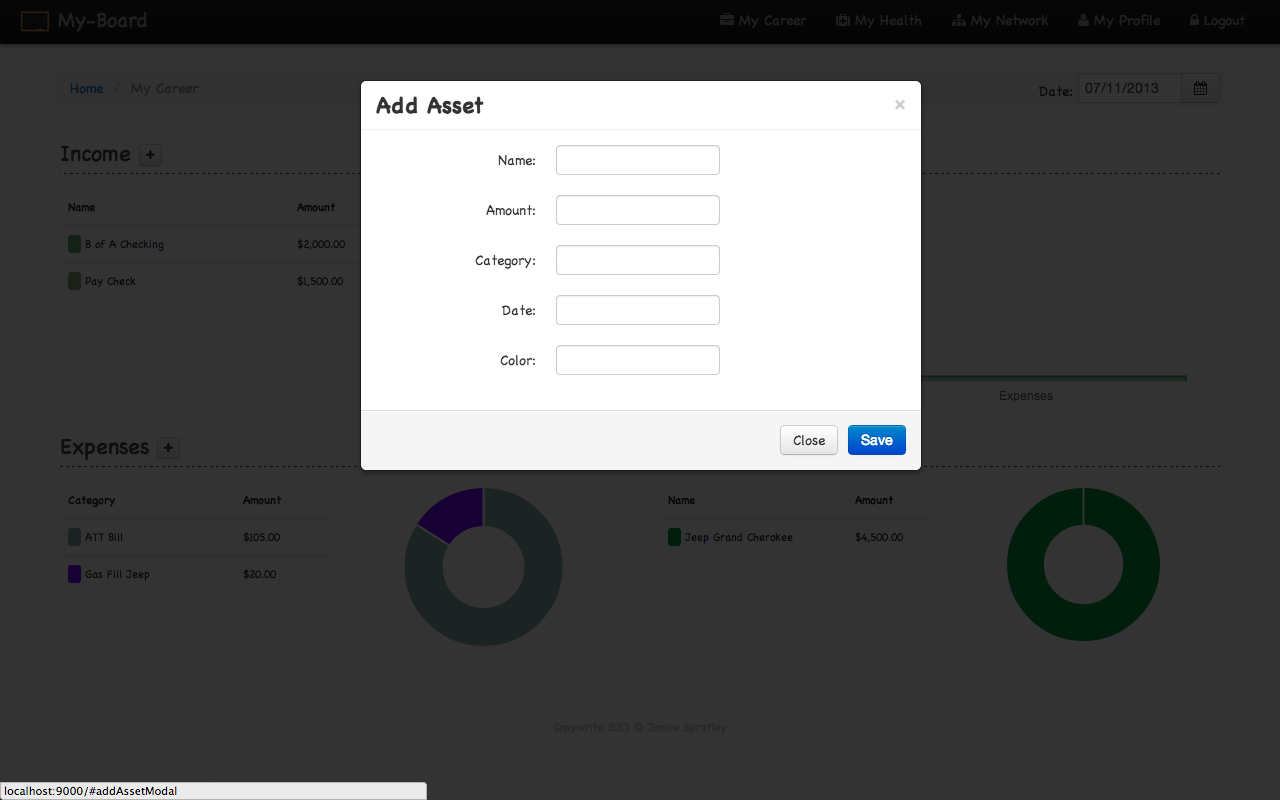This screenshot has width=1280, height=800.
Task: Click the Jeep Grand Cherokee color swatch
Action: pyautogui.click(x=674, y=537)
